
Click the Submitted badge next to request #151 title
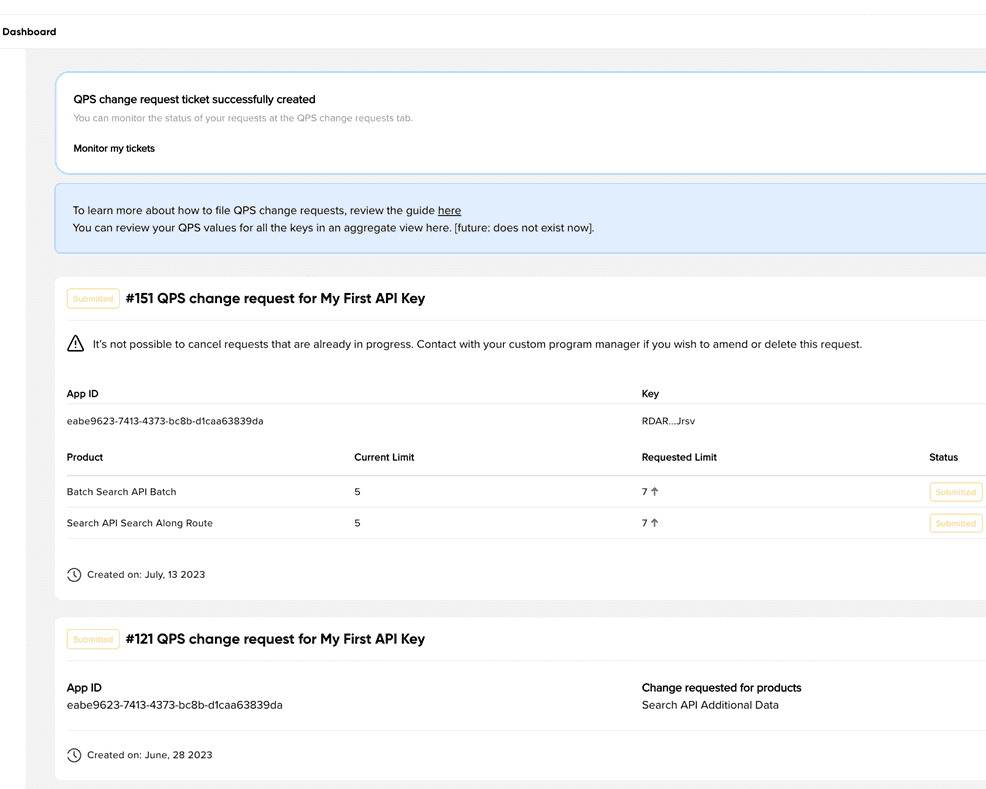click(x=93, y=299)
